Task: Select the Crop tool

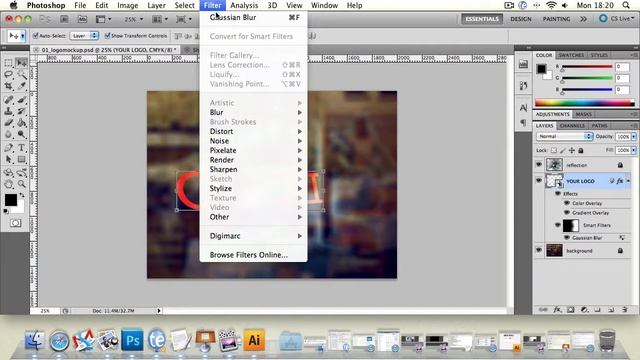Action: tap(9, 86)
